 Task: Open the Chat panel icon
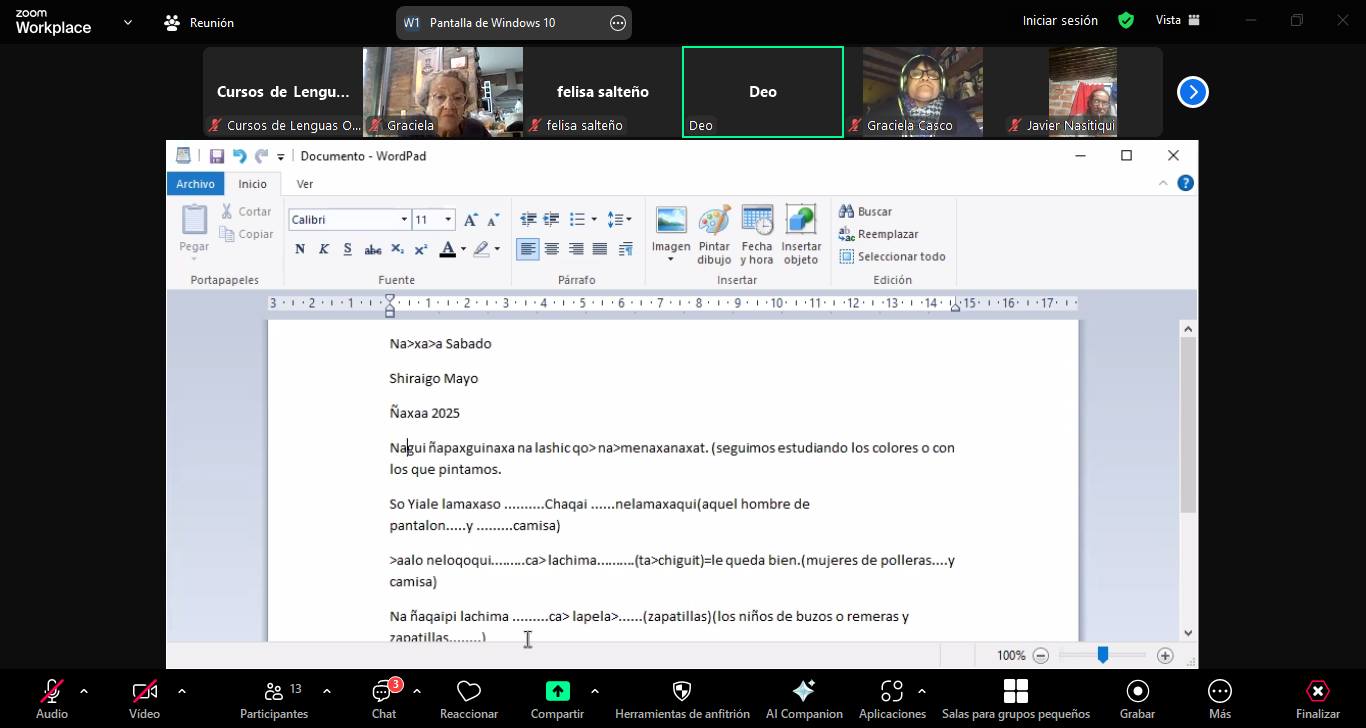(383, 692)
